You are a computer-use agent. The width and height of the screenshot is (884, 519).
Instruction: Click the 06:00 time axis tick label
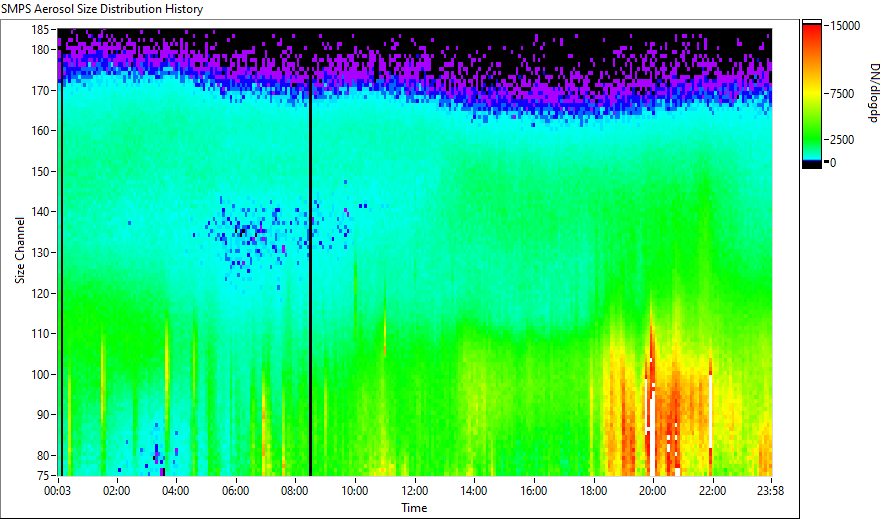[x=236, y=491]
